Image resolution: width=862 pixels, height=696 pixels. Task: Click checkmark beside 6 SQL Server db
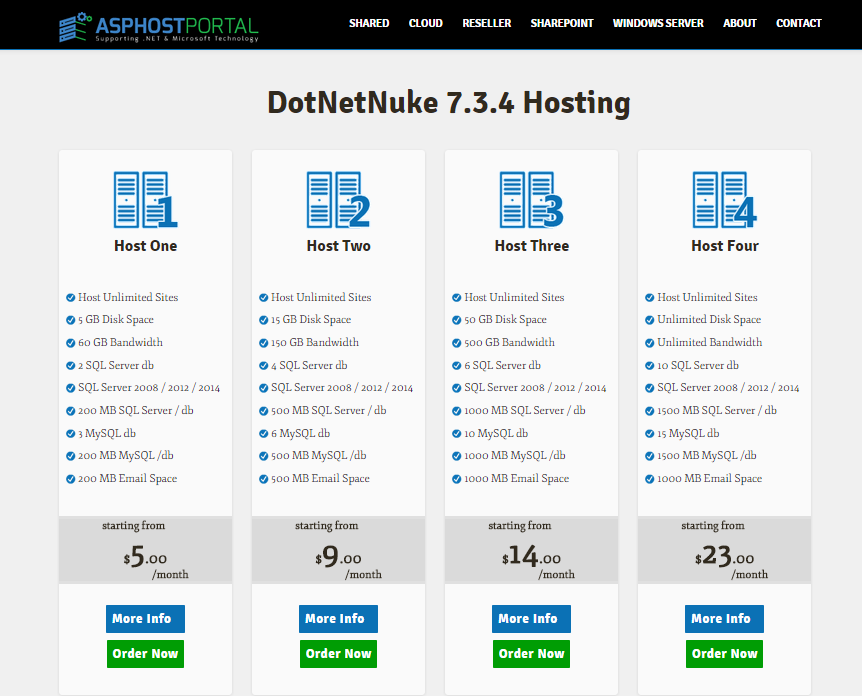(x=456, y=366)
